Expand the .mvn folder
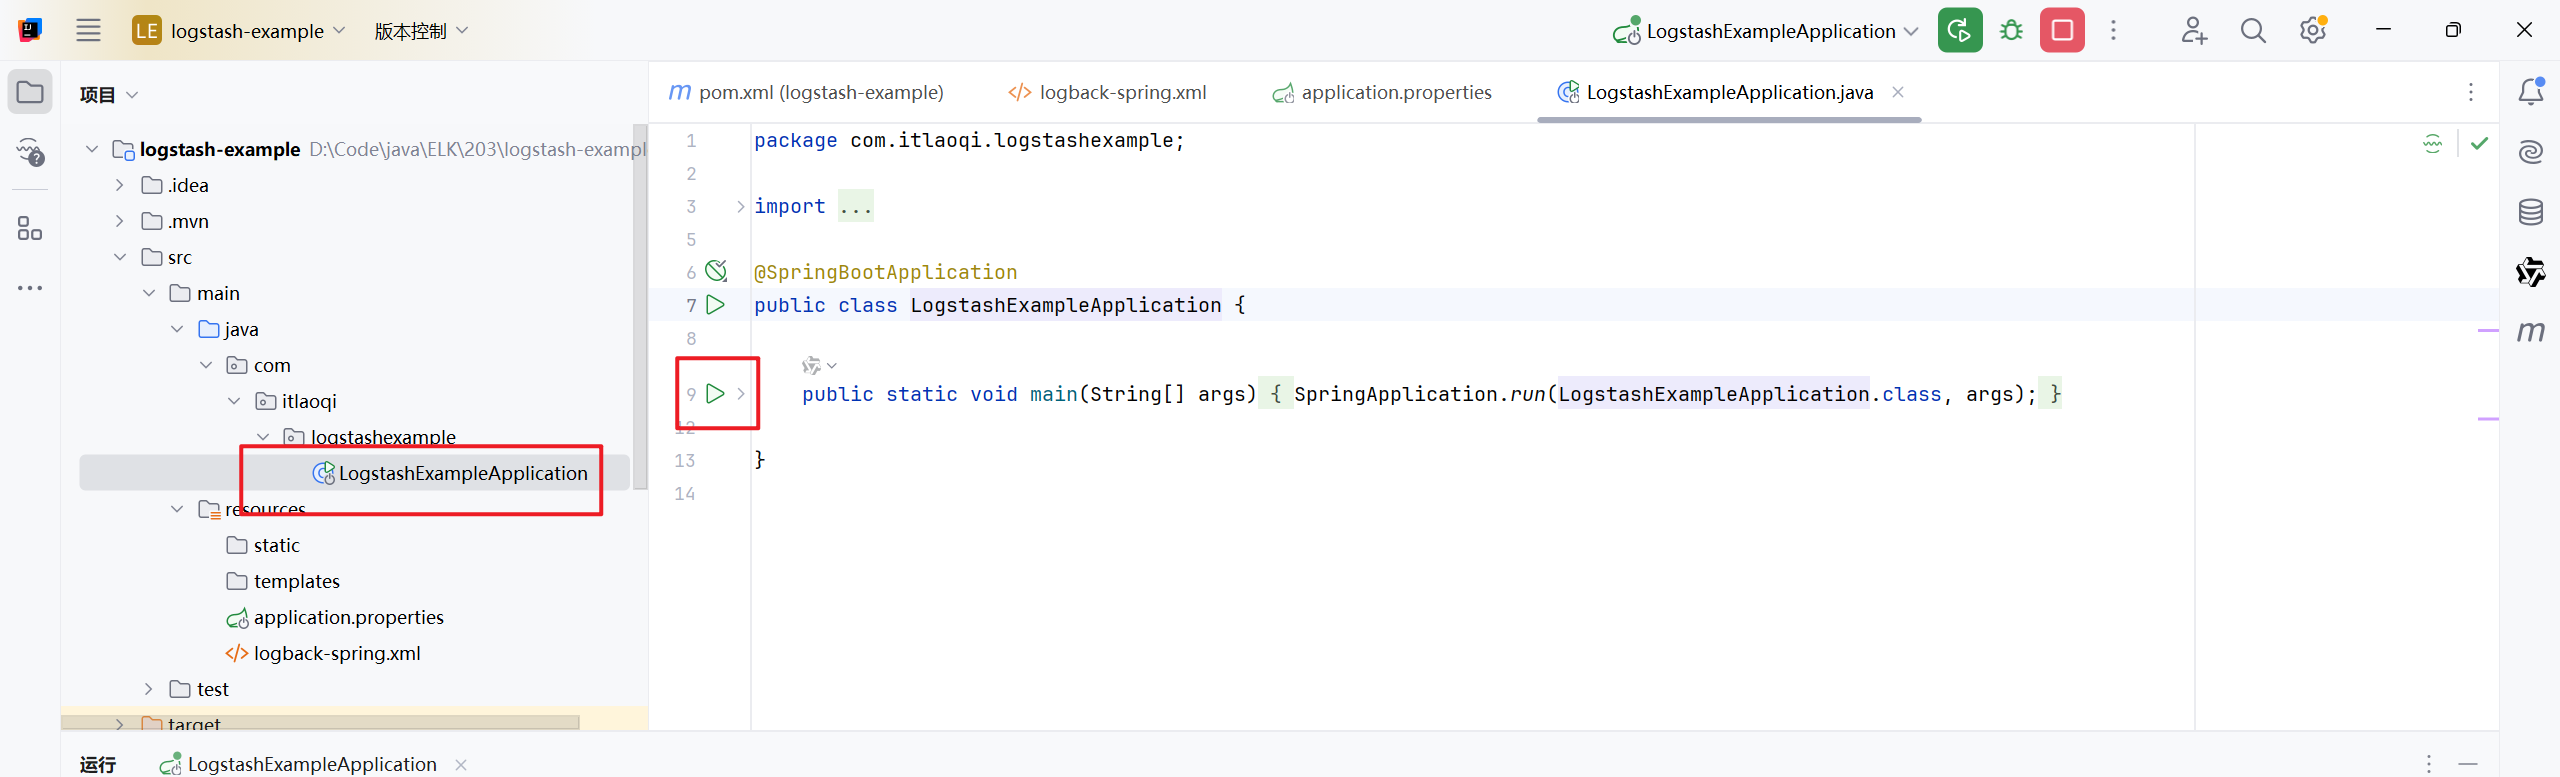Image resolution: width=2560 pixels, height=777 pixels. point(120,221)
